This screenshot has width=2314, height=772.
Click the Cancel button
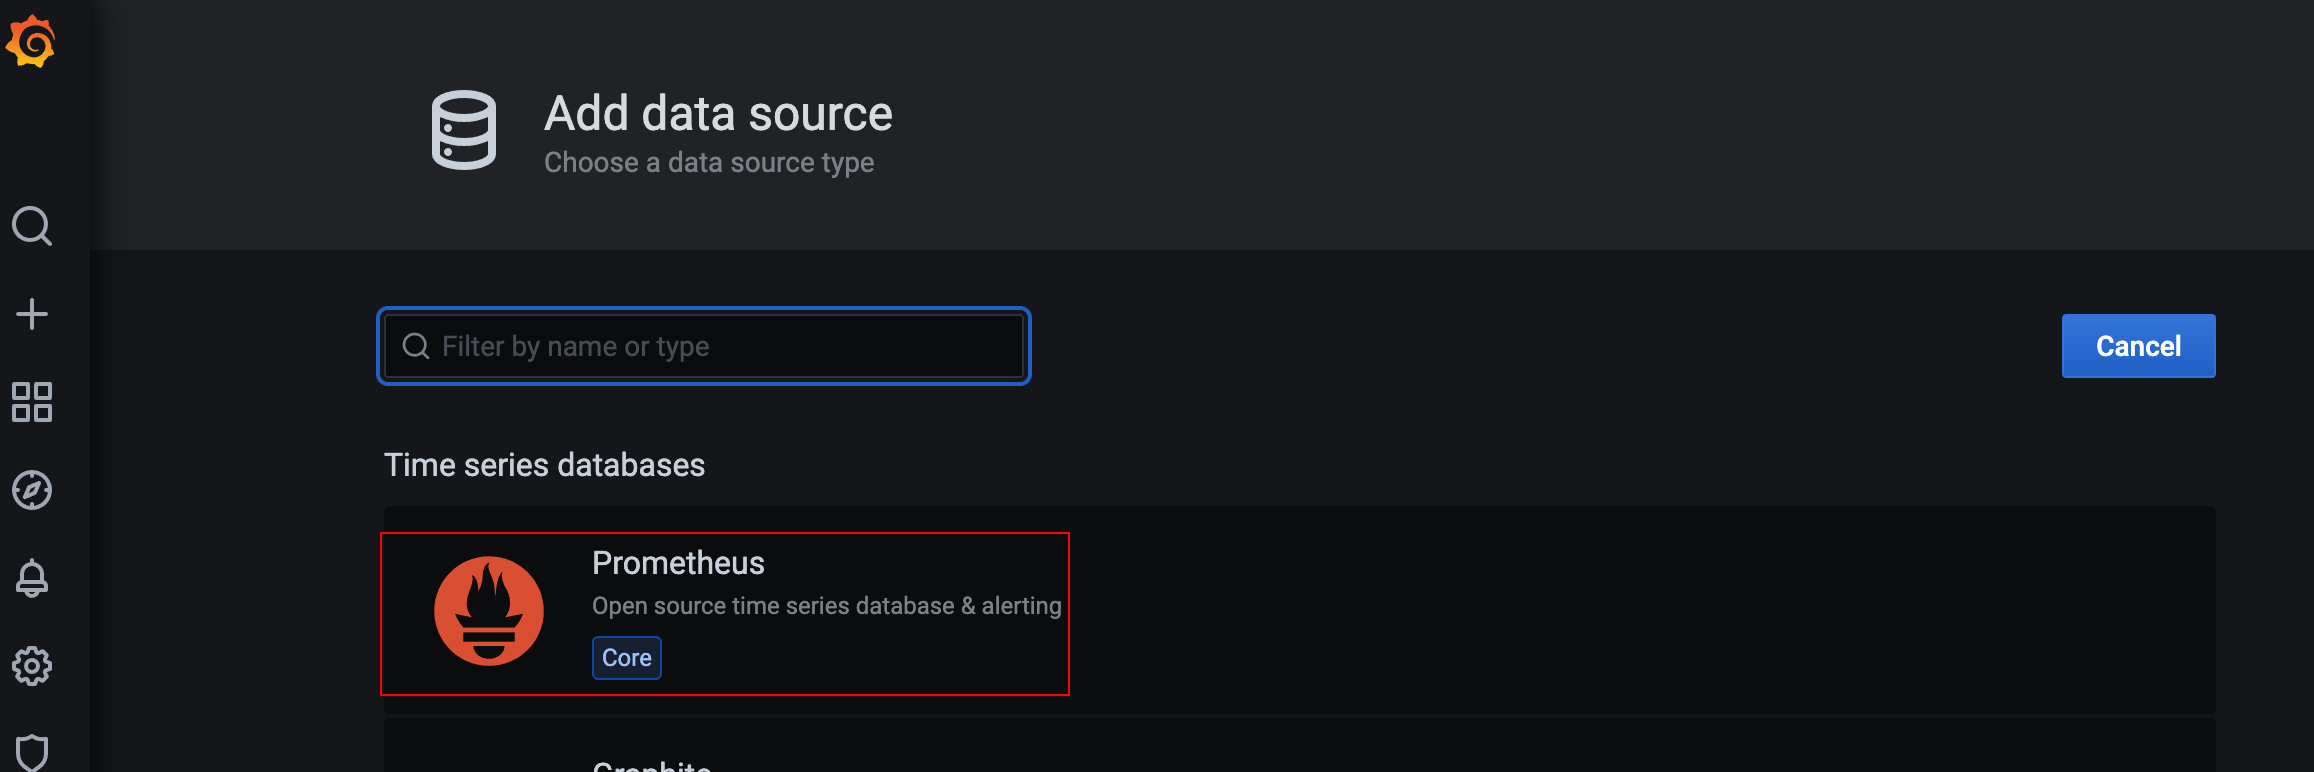[x=2138, y=346]
